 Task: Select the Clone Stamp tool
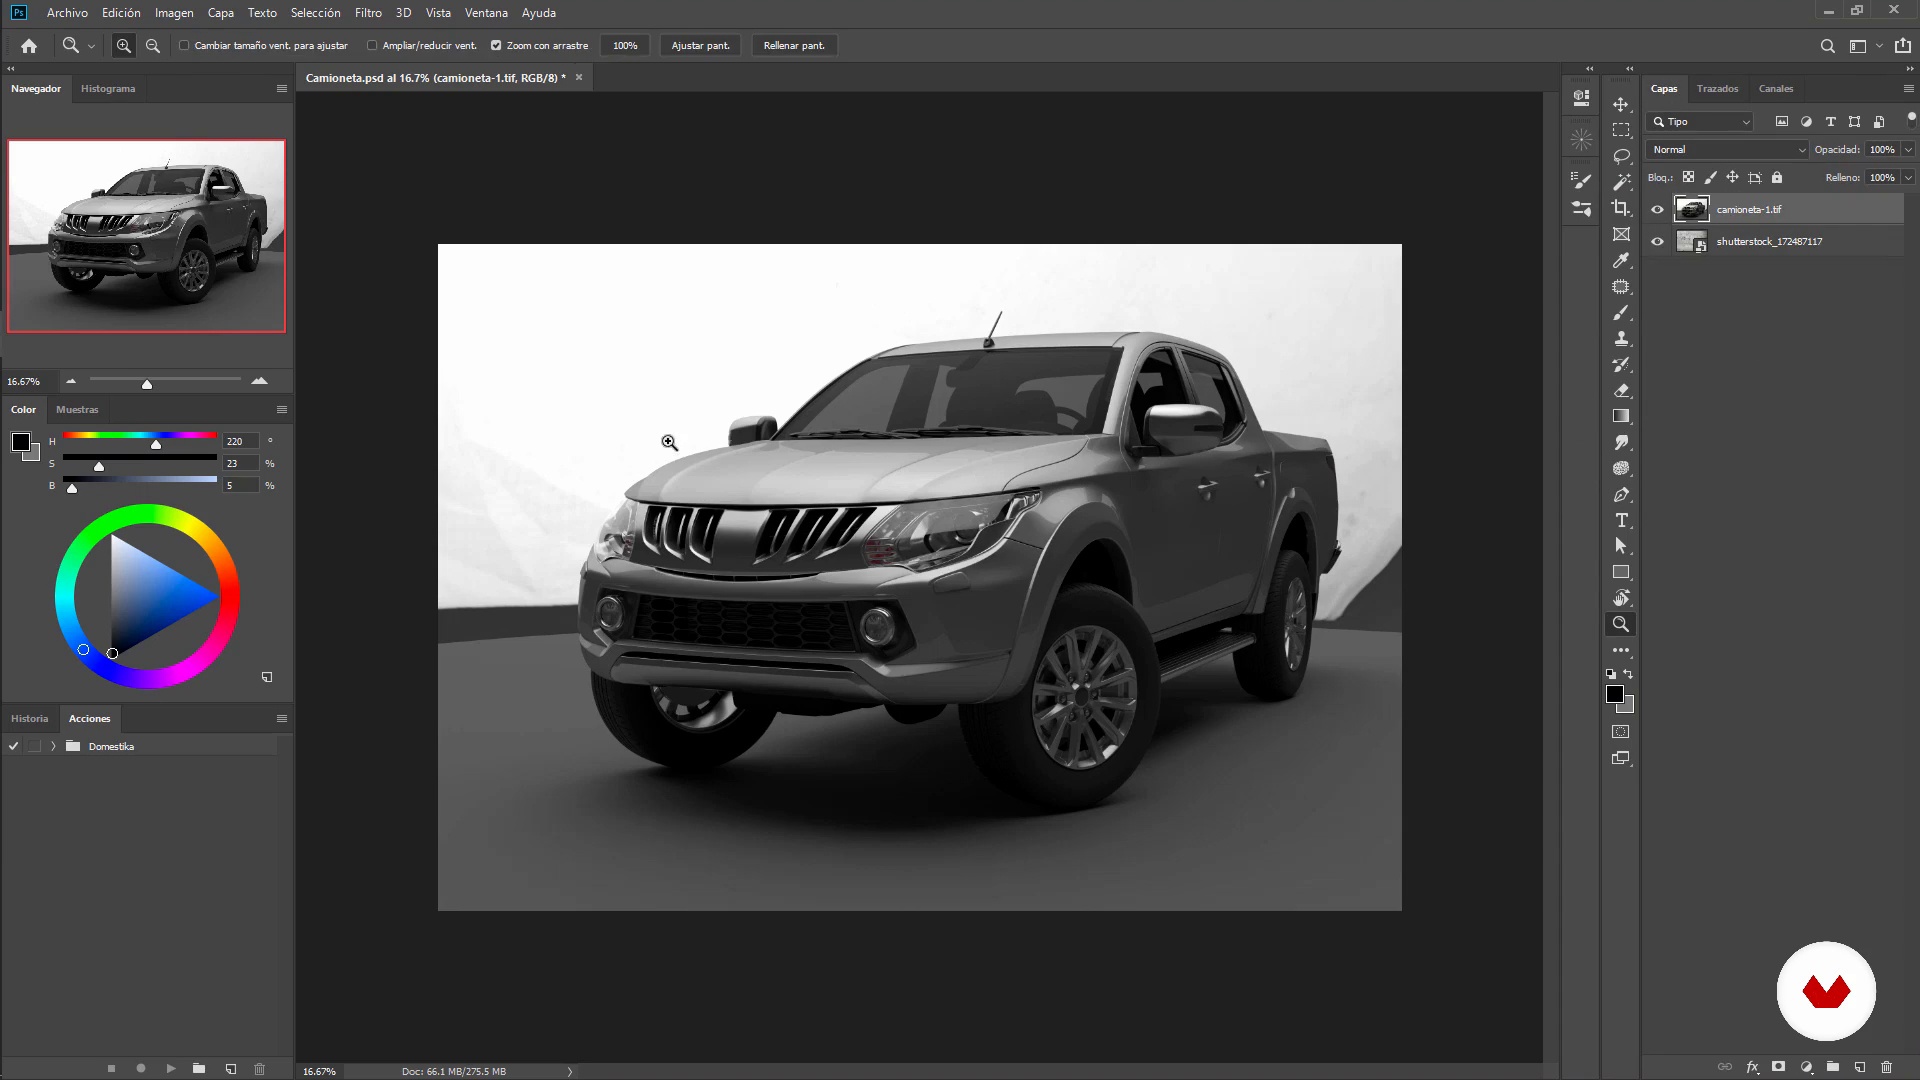click(1621, 339)
